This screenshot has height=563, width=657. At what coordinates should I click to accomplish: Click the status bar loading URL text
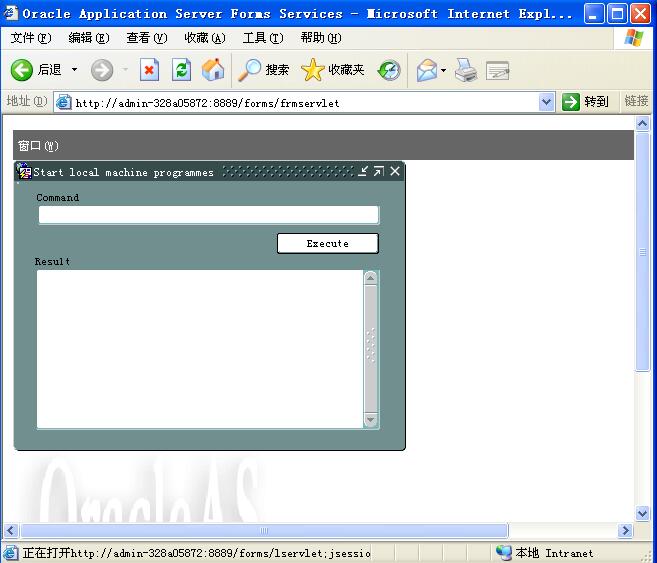click(197, 553)
